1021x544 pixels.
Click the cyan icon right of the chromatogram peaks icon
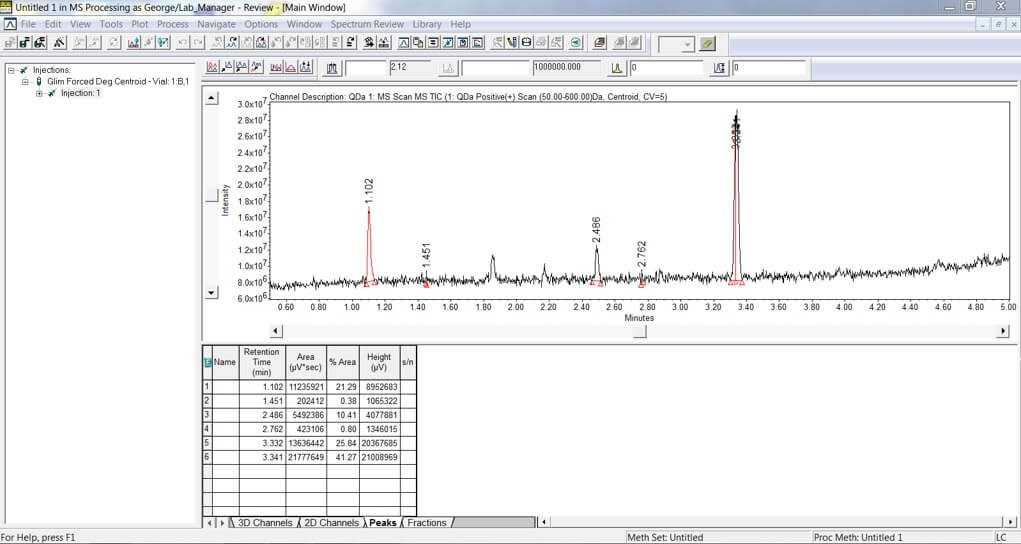pos(163,43)
